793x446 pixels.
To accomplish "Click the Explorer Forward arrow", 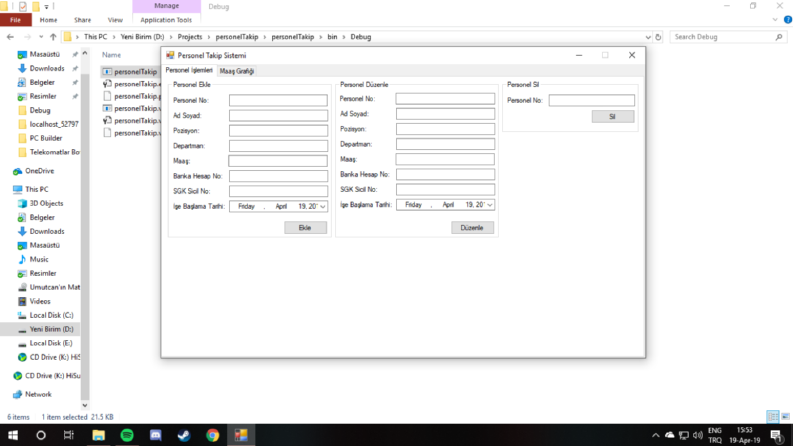I will click(27, 37).
